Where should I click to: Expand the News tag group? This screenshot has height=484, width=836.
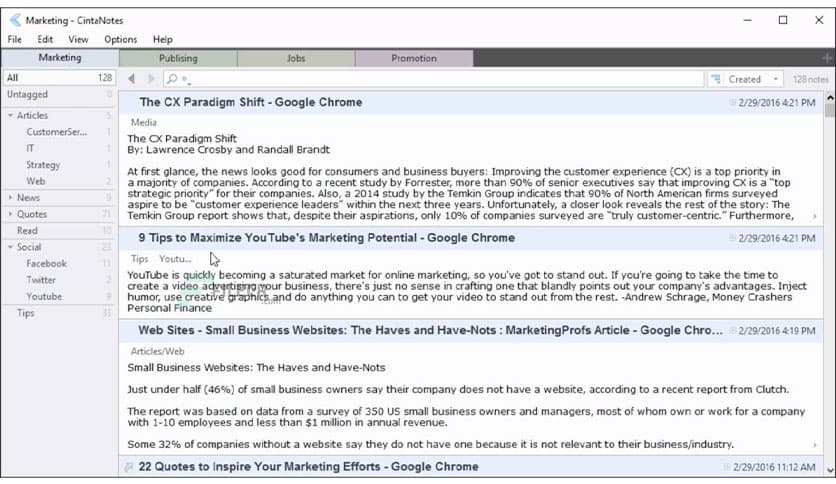click(9, 198)
